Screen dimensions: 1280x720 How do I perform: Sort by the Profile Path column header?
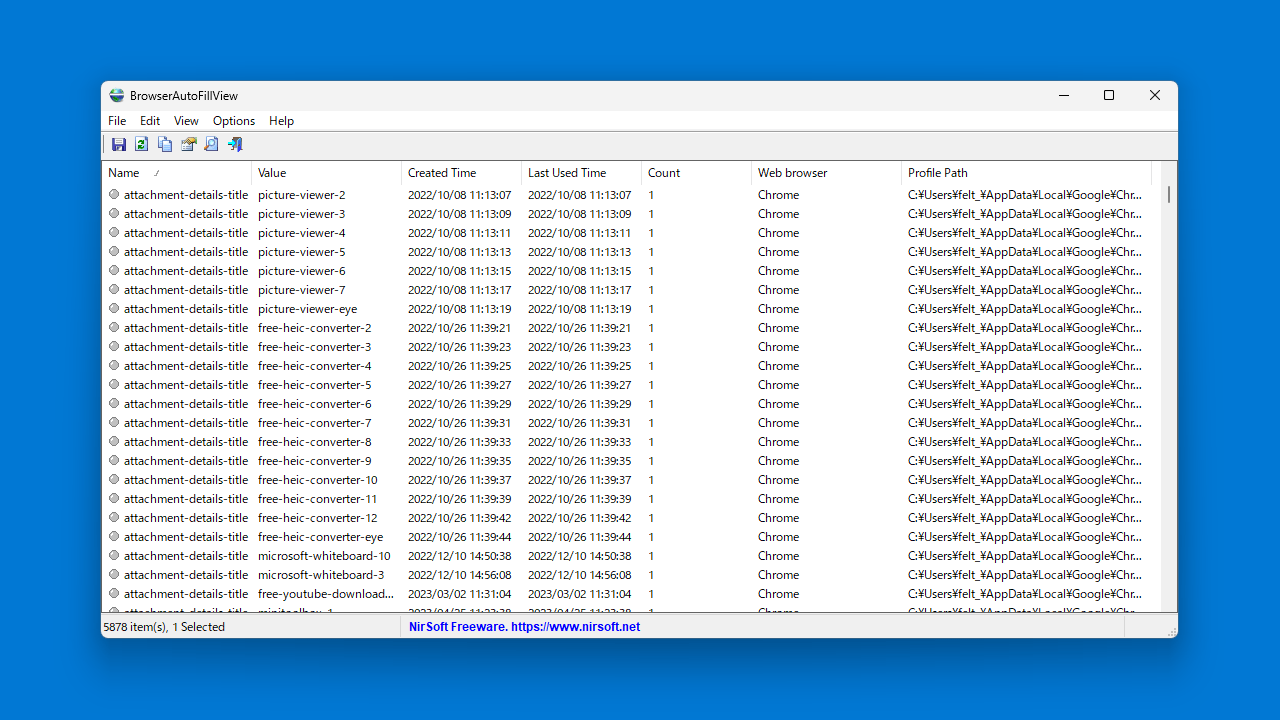click(1026, 173)
